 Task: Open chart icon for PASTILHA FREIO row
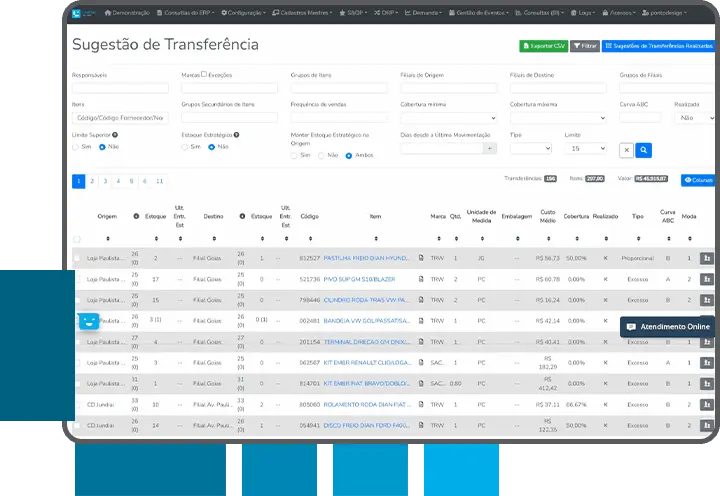click(707, 258)
